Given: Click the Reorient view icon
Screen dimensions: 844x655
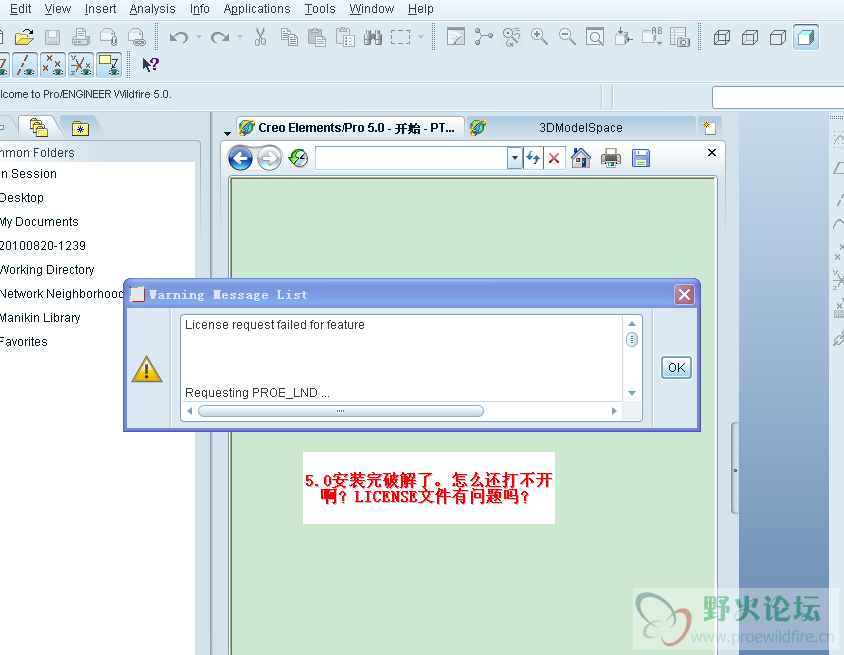Looking at the screenshot, I should [x=623, y=37].
